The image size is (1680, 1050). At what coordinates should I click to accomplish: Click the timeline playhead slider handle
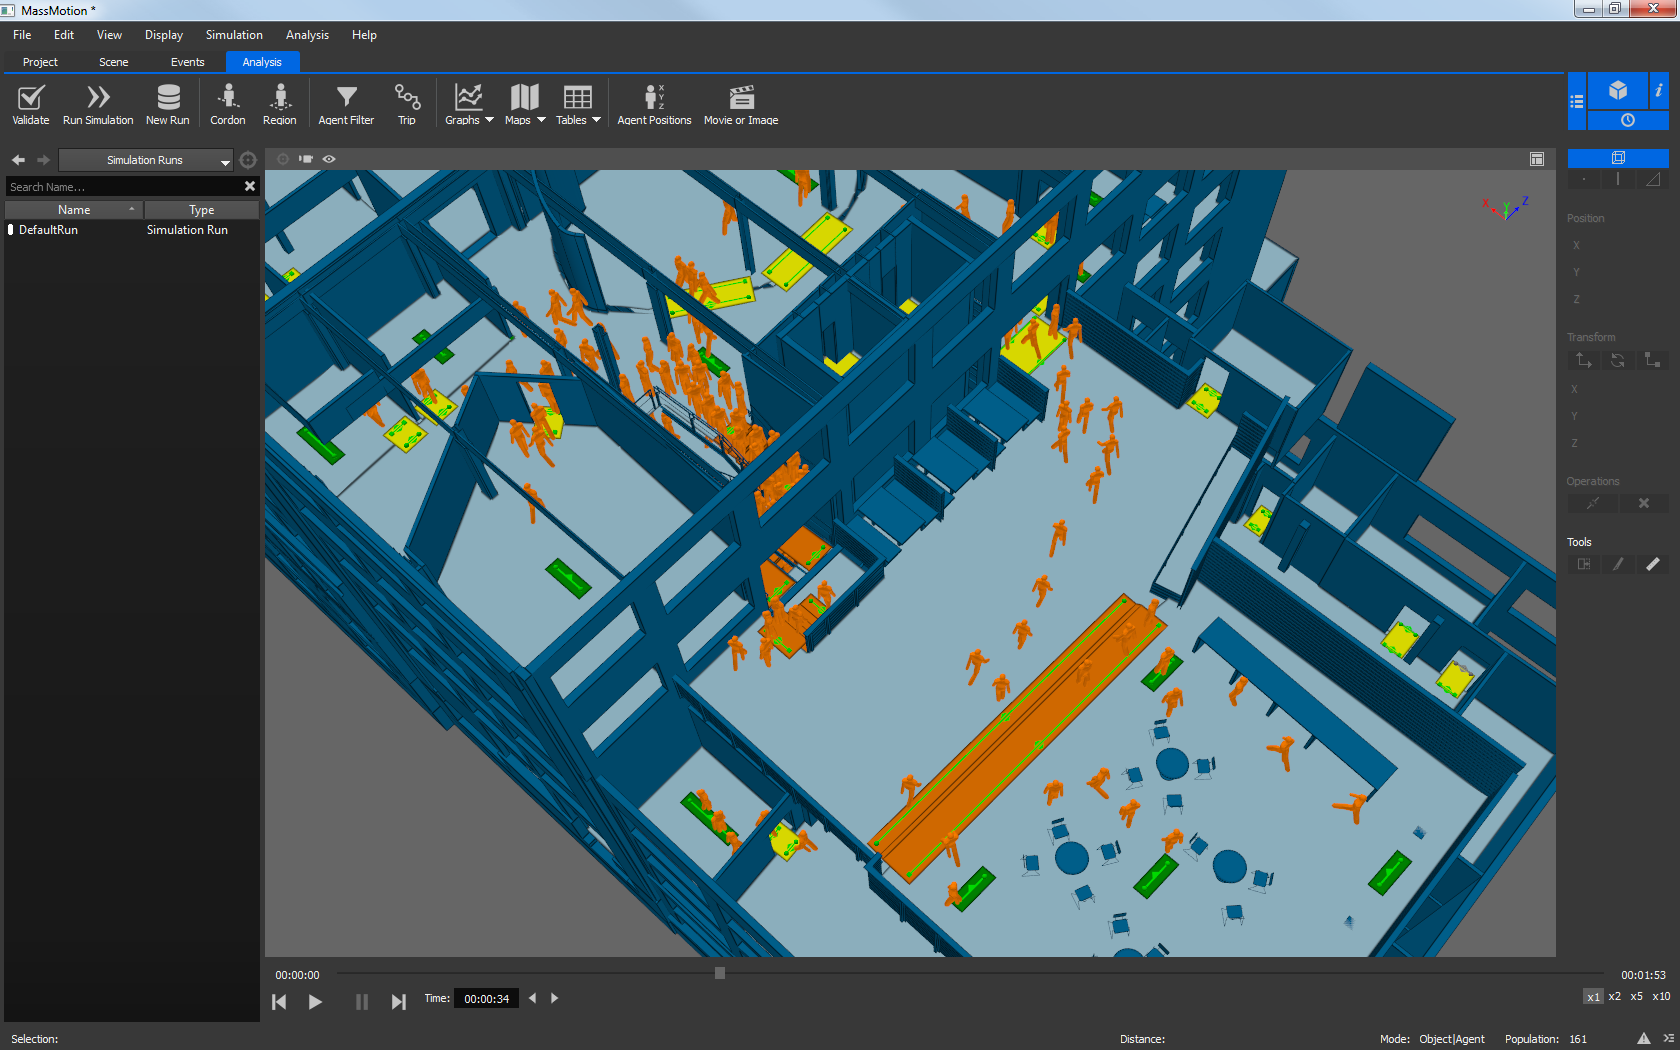tap(720, 973)
